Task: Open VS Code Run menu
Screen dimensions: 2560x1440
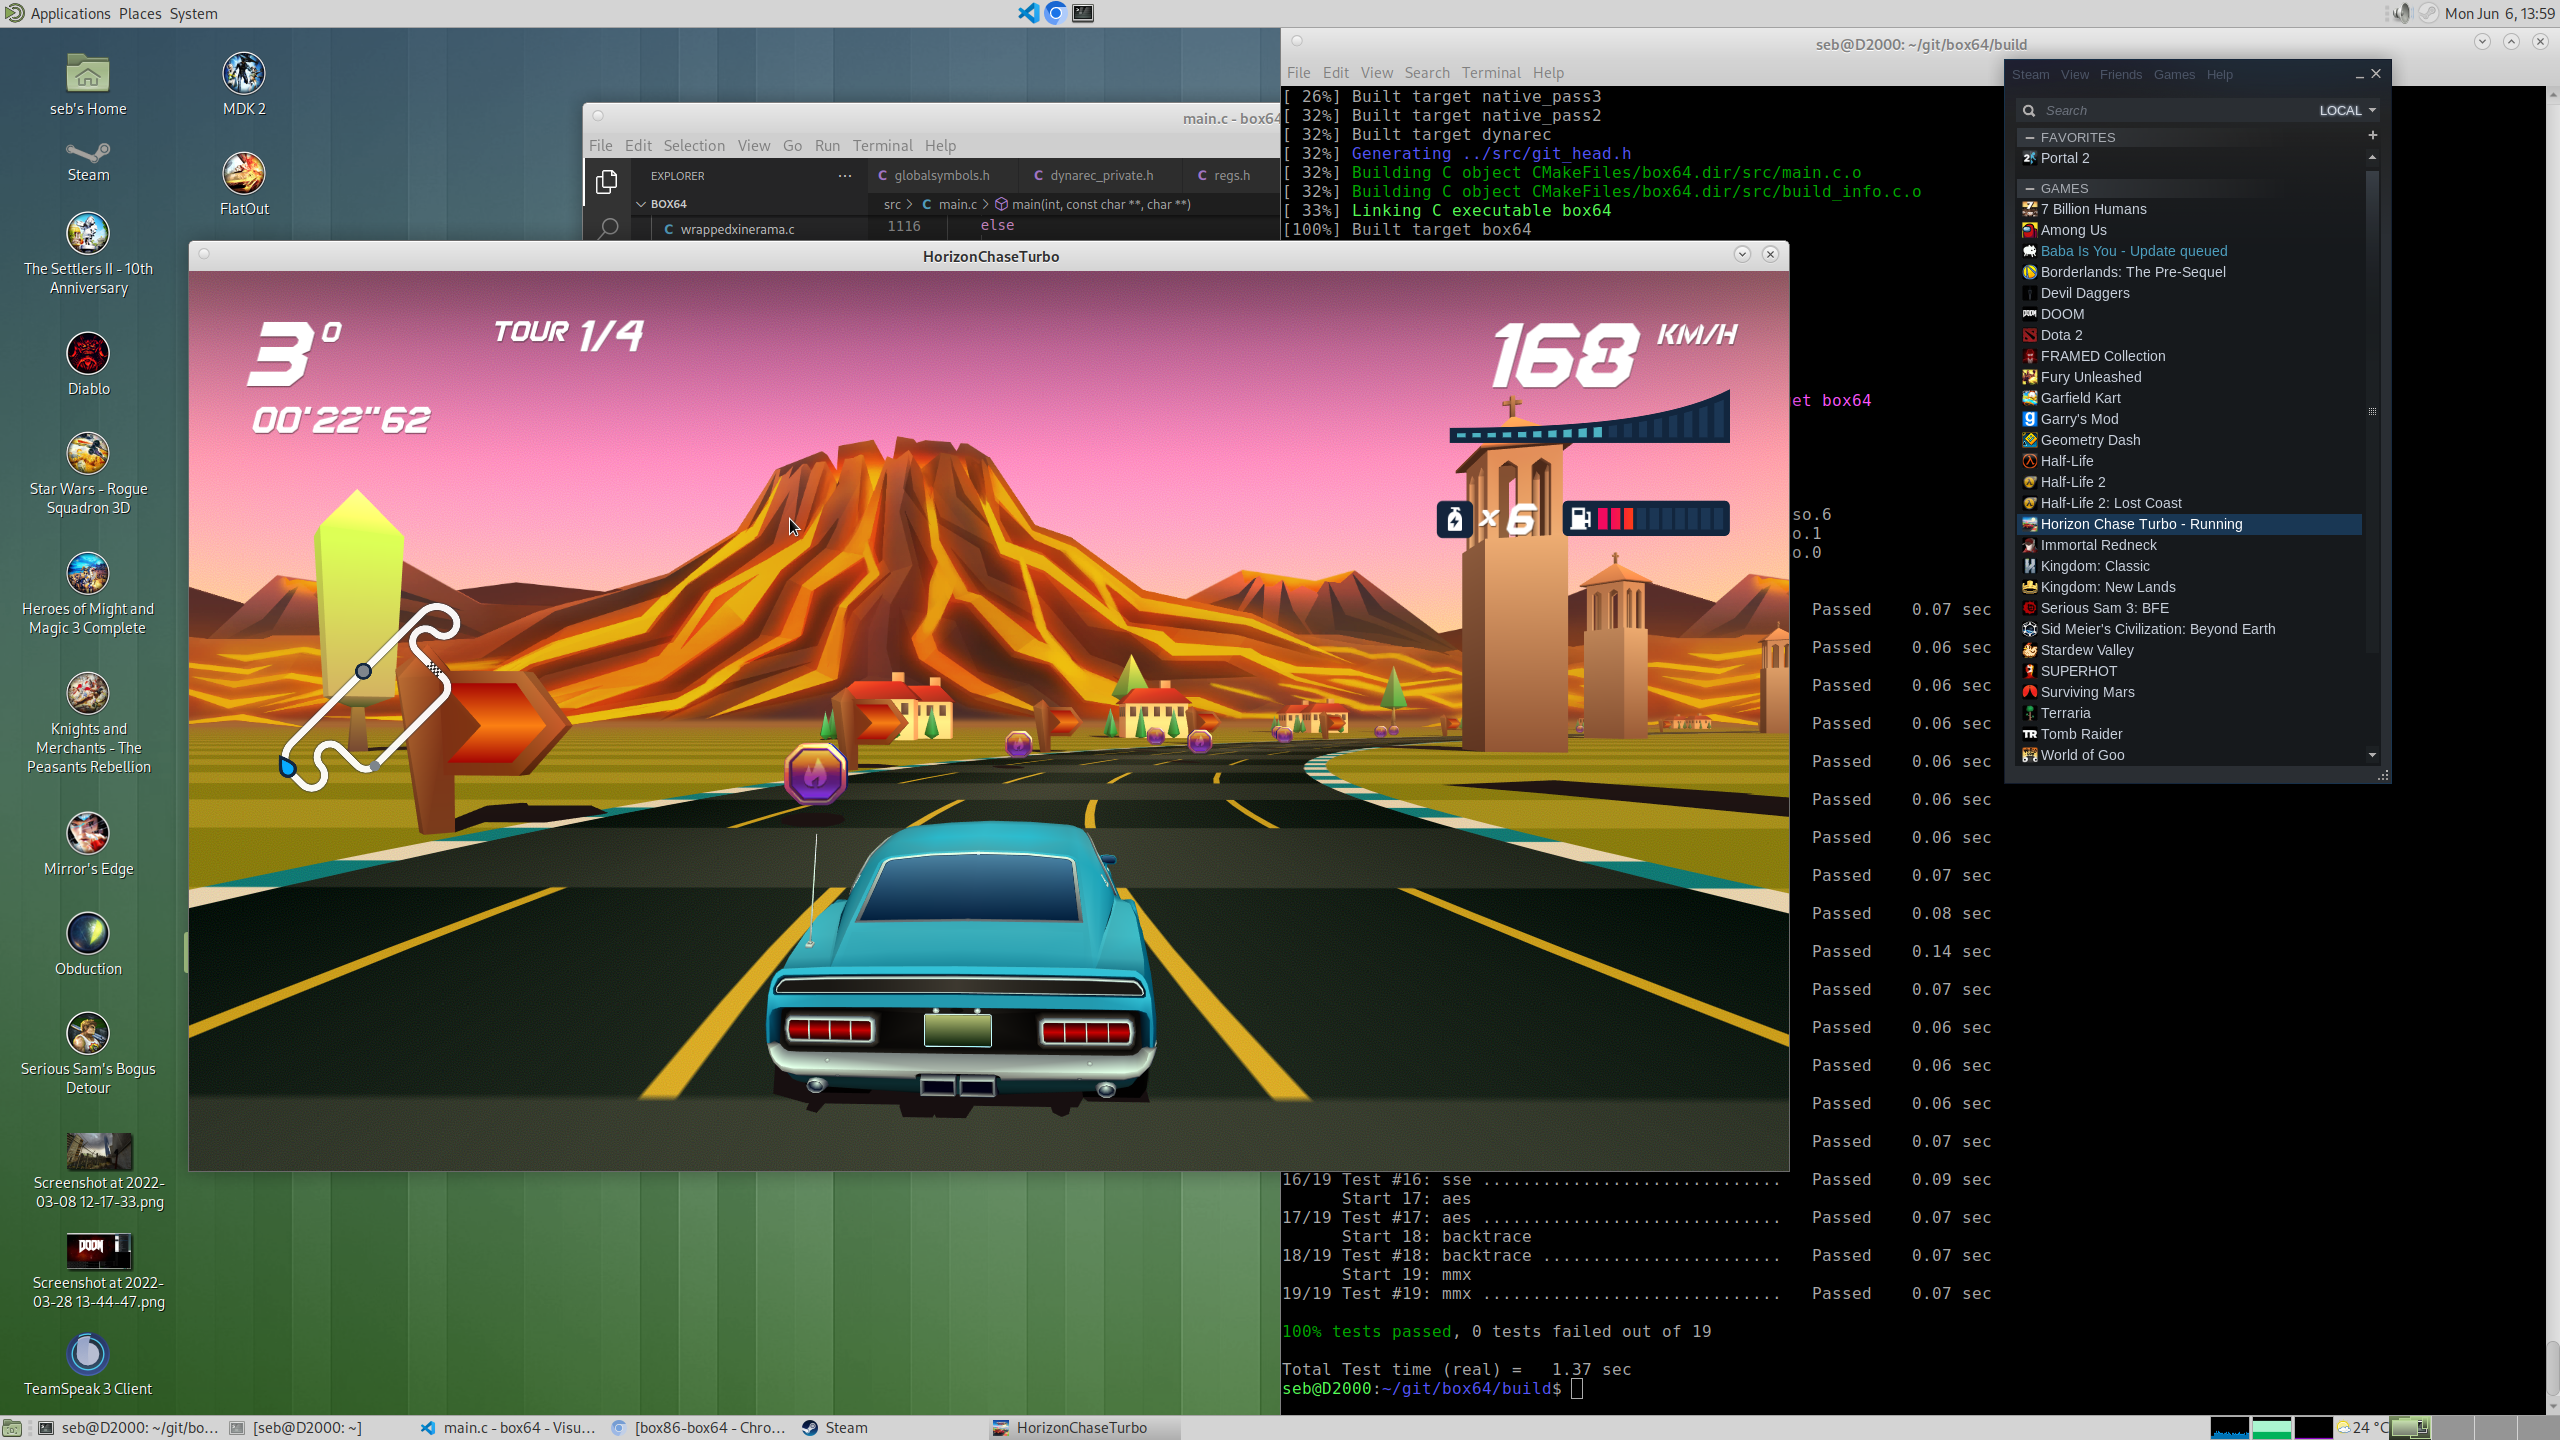Action: tap(827, 146)
